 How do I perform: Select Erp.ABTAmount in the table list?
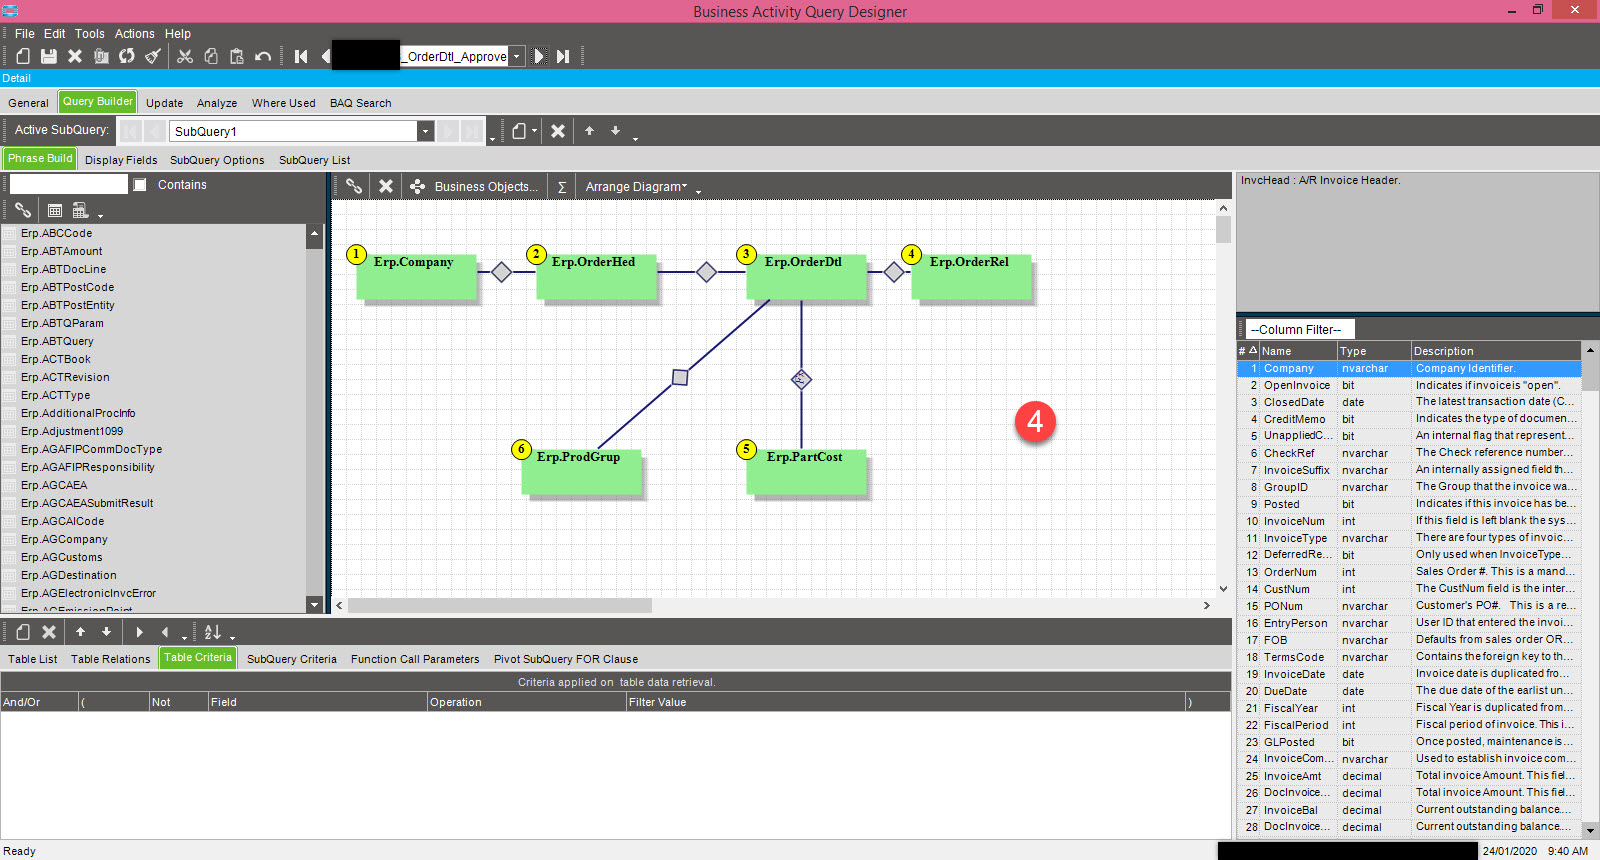click(x=62, y=251)
